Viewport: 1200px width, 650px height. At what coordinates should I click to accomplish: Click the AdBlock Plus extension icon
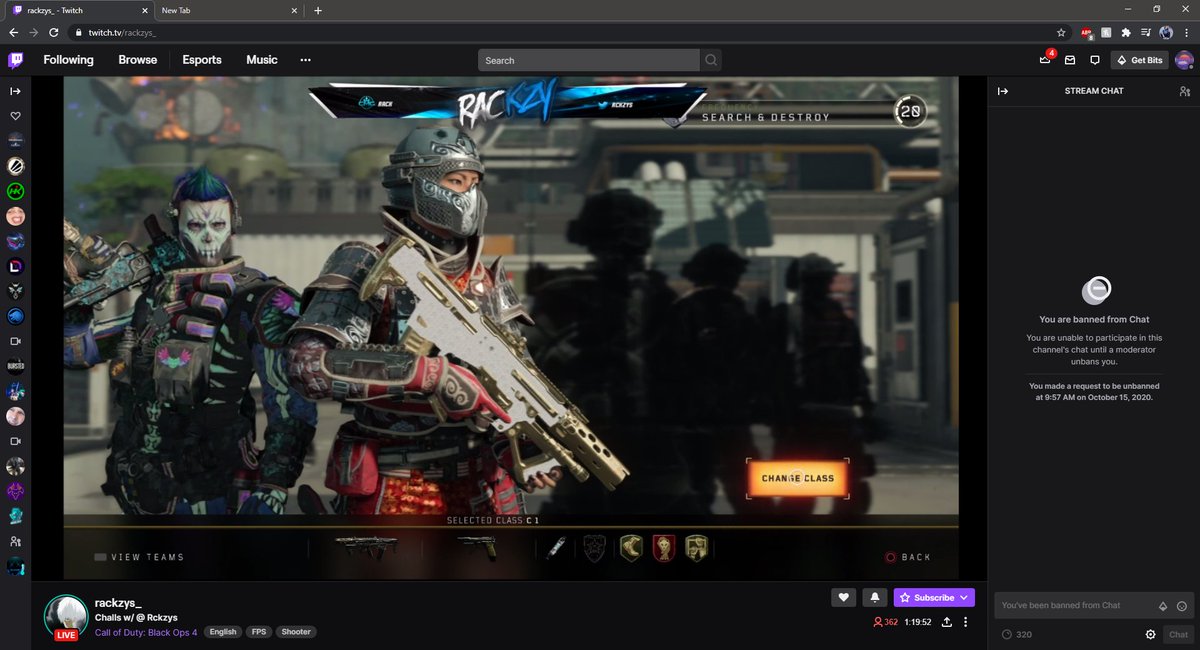[x=1086, y=32]
